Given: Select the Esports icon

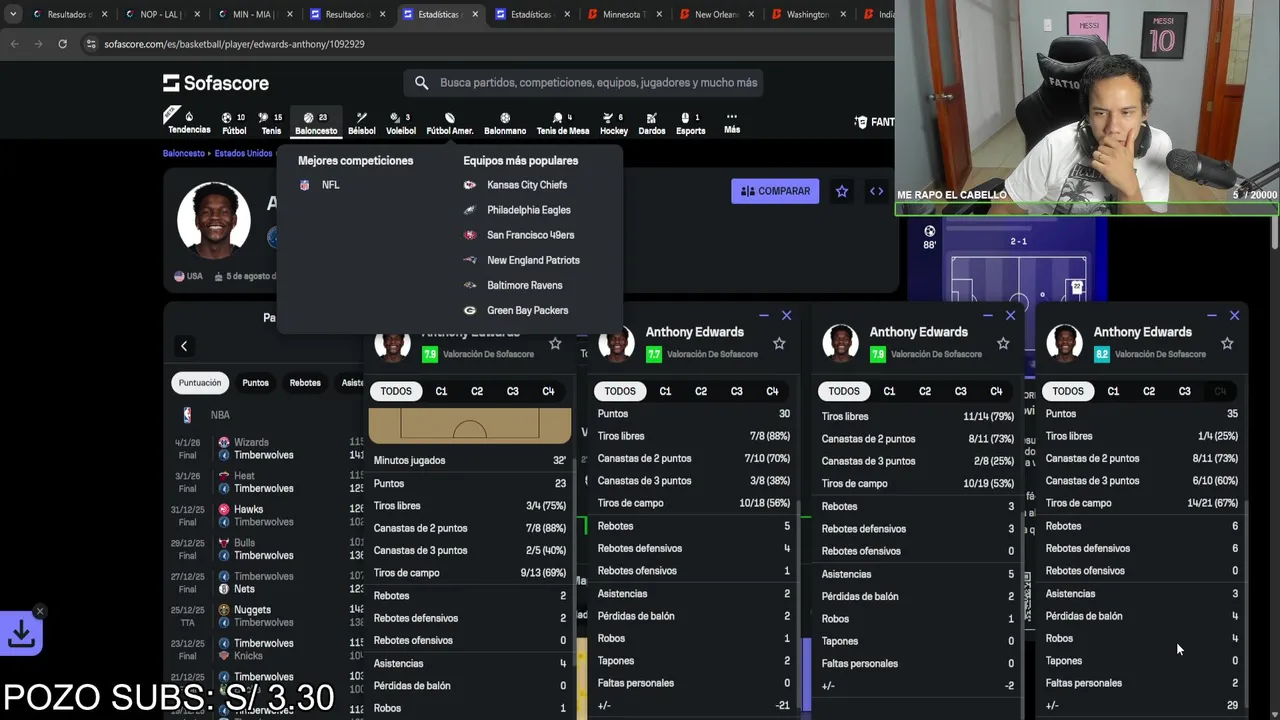Looking at the screenshot, I should point(691,122).
